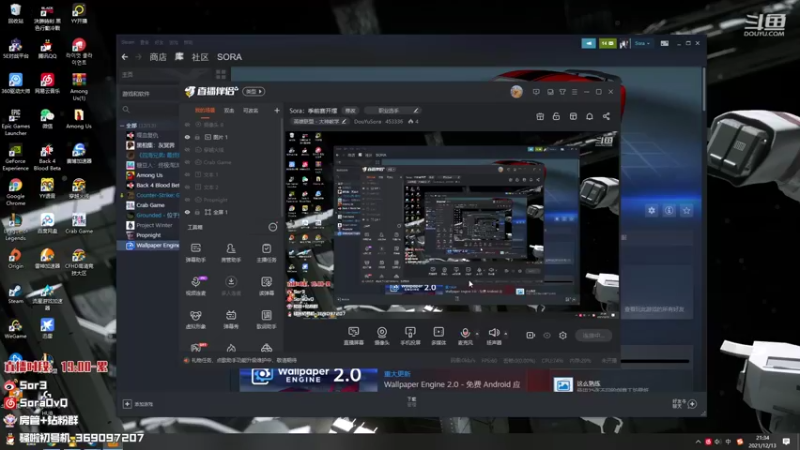This screenshot has width=800, height=450.
Task: Open the danmaku assistant tool in toolbox
Action: pyautogui.click(x=195, y=253)
